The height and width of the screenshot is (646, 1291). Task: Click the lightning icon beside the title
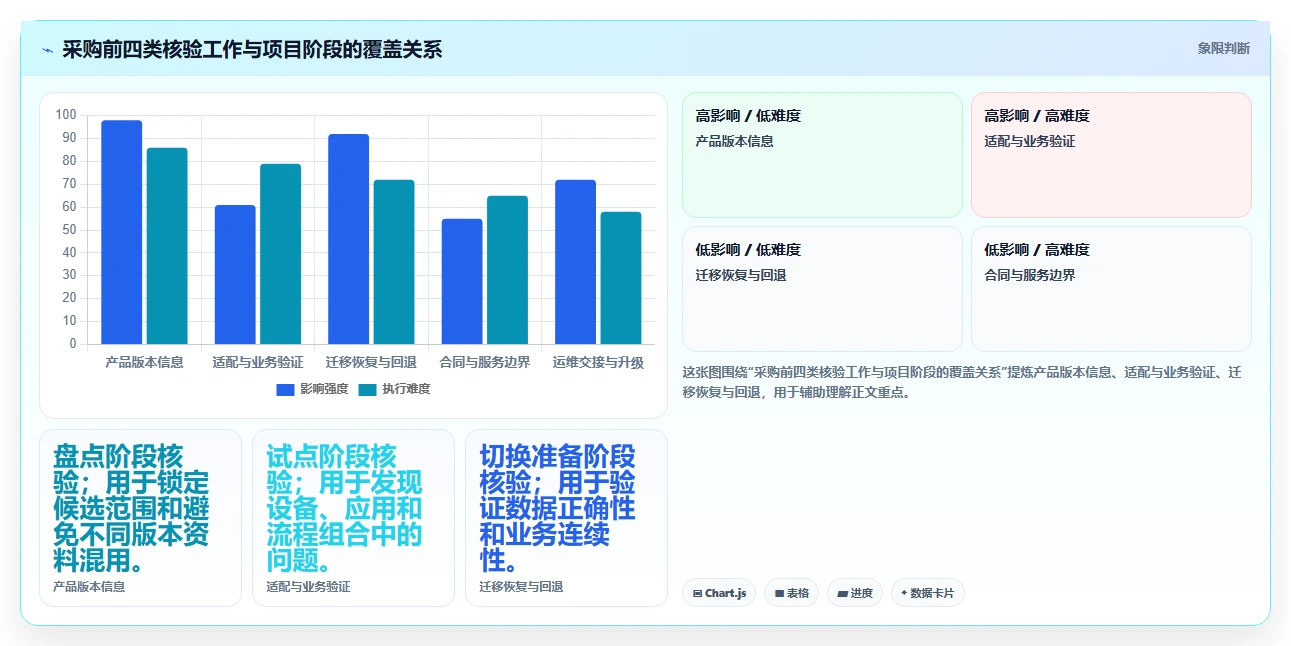(x=47, y=50)
